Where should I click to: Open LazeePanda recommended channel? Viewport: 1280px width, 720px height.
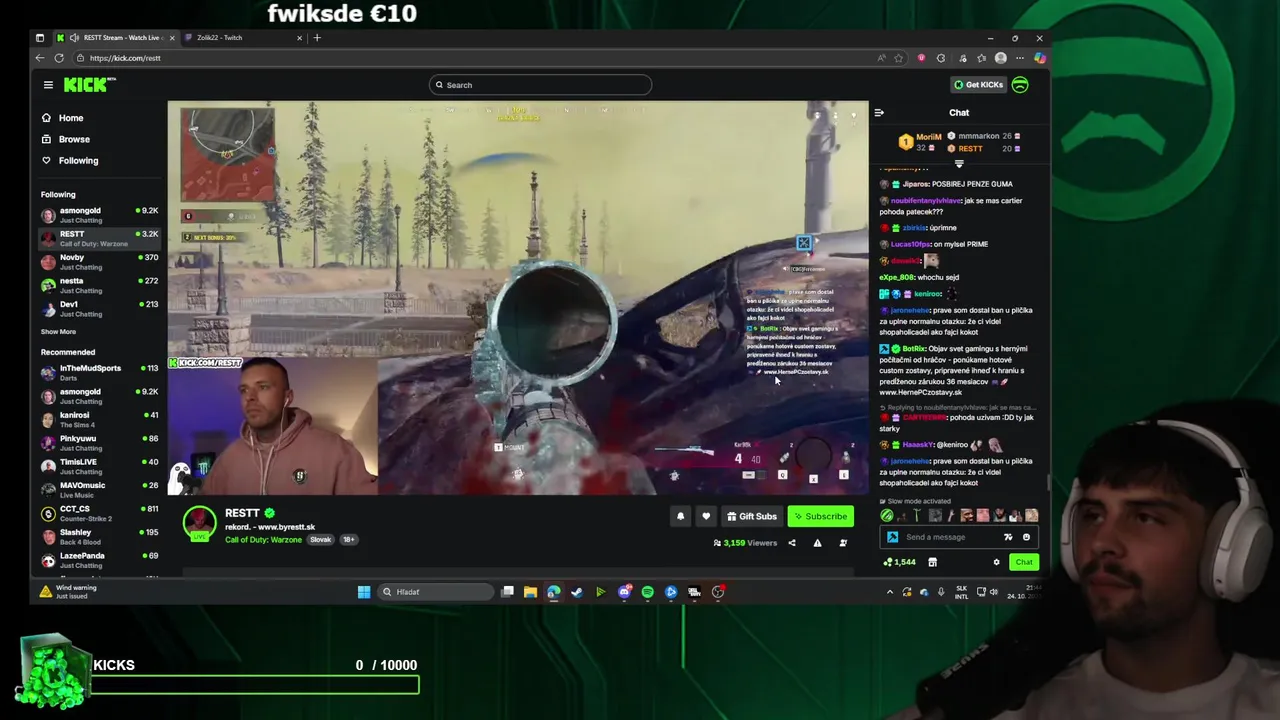(x=99, y=560)
